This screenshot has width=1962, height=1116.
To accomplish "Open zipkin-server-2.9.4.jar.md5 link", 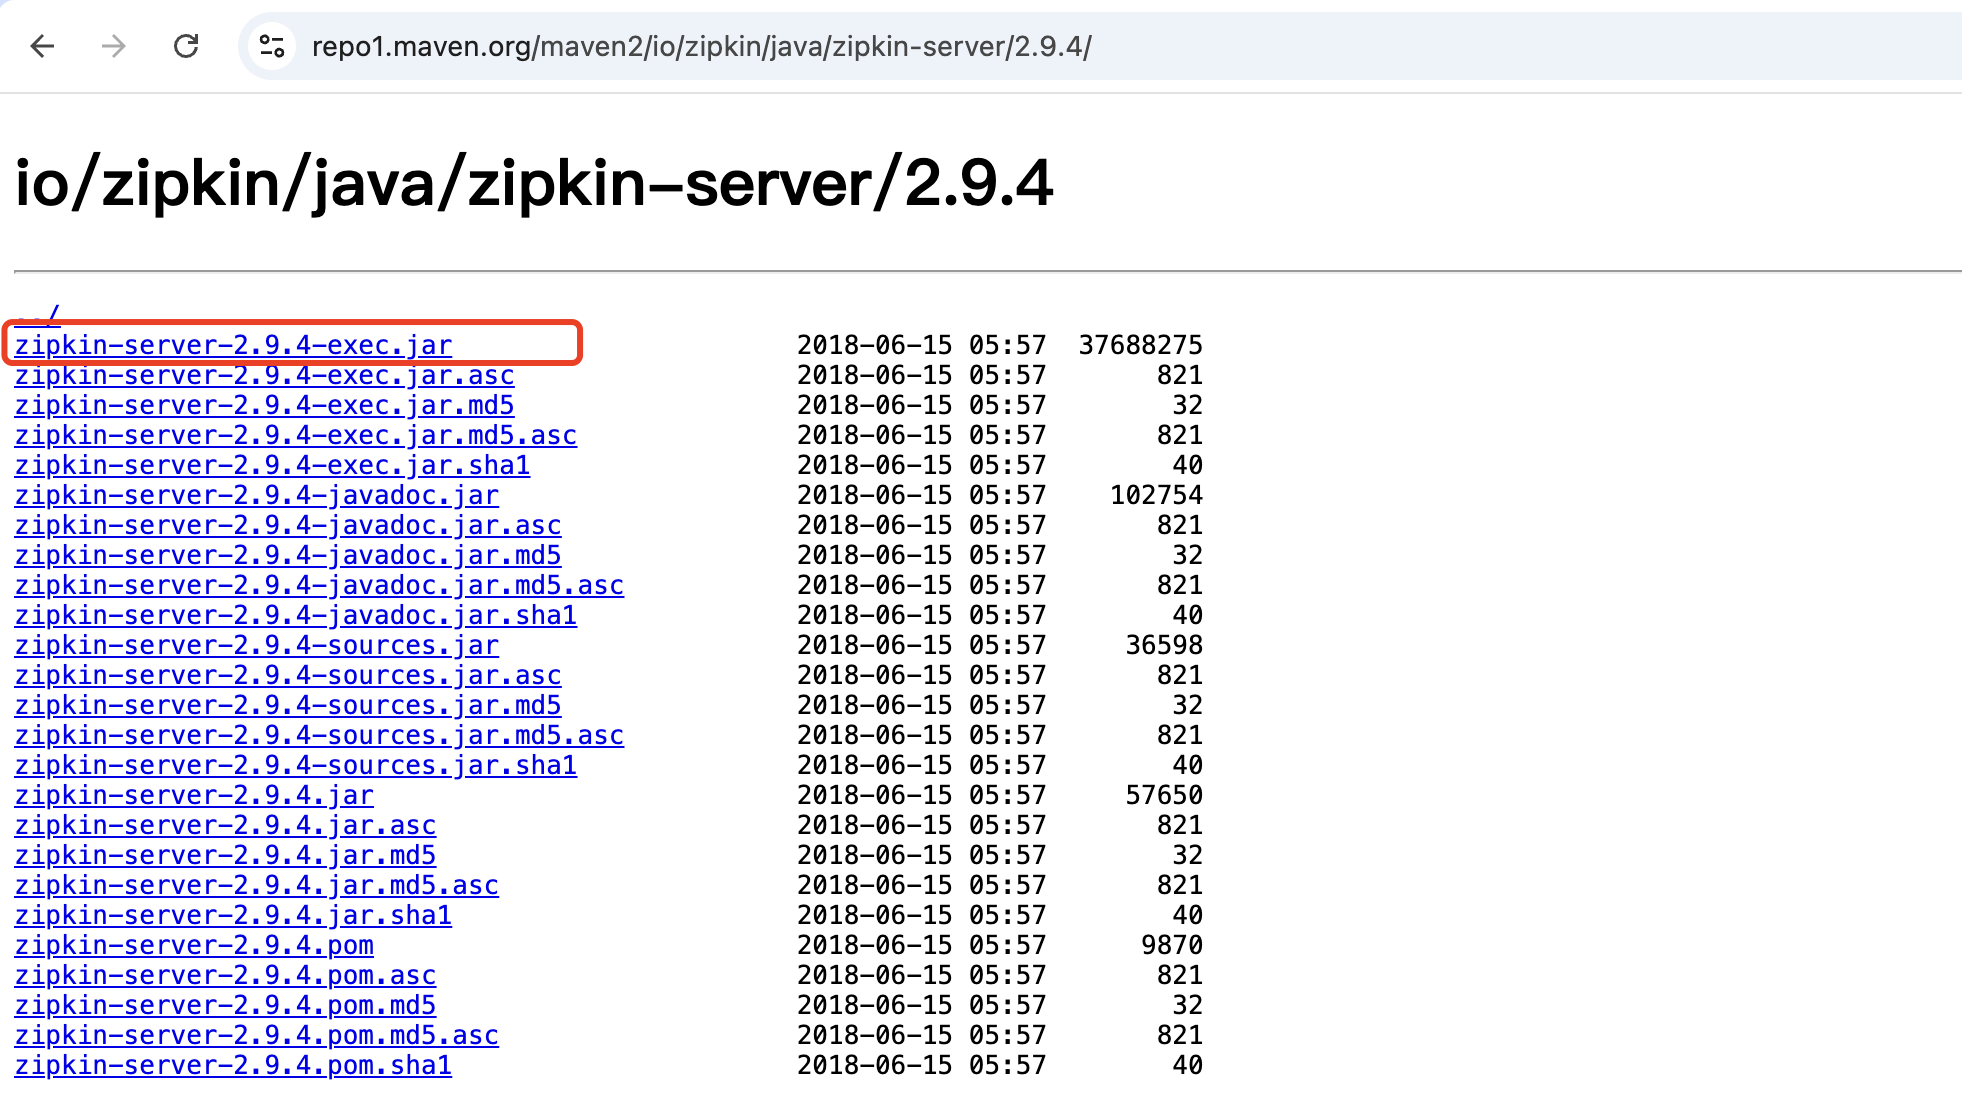I will [x=225, y=855].
